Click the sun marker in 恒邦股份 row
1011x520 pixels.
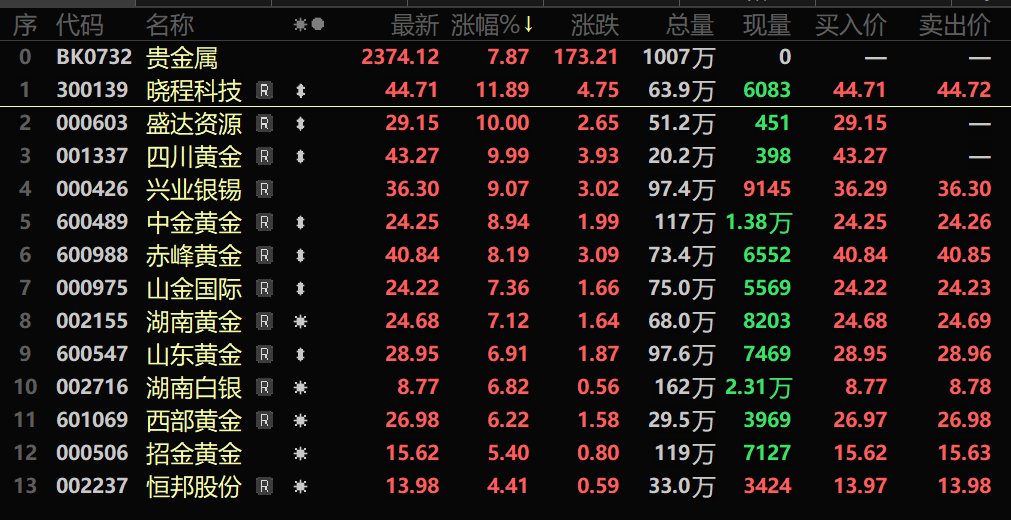point(300,486)
